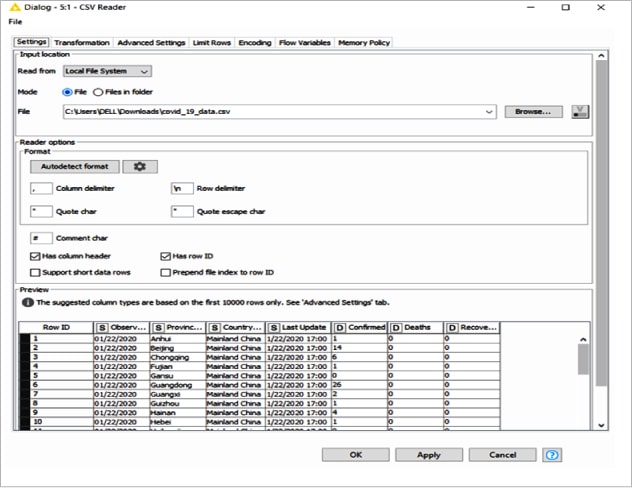This screenshot has width=632, height=490.
Task: Switch to the Transformation tab
Action: click(x=82, y=43)
